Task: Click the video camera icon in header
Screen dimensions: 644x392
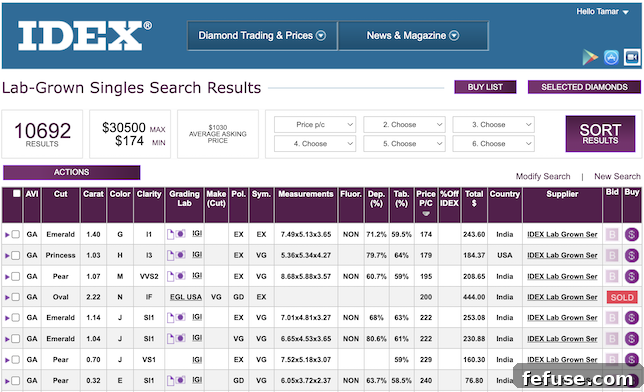Action: coord(632,57)
